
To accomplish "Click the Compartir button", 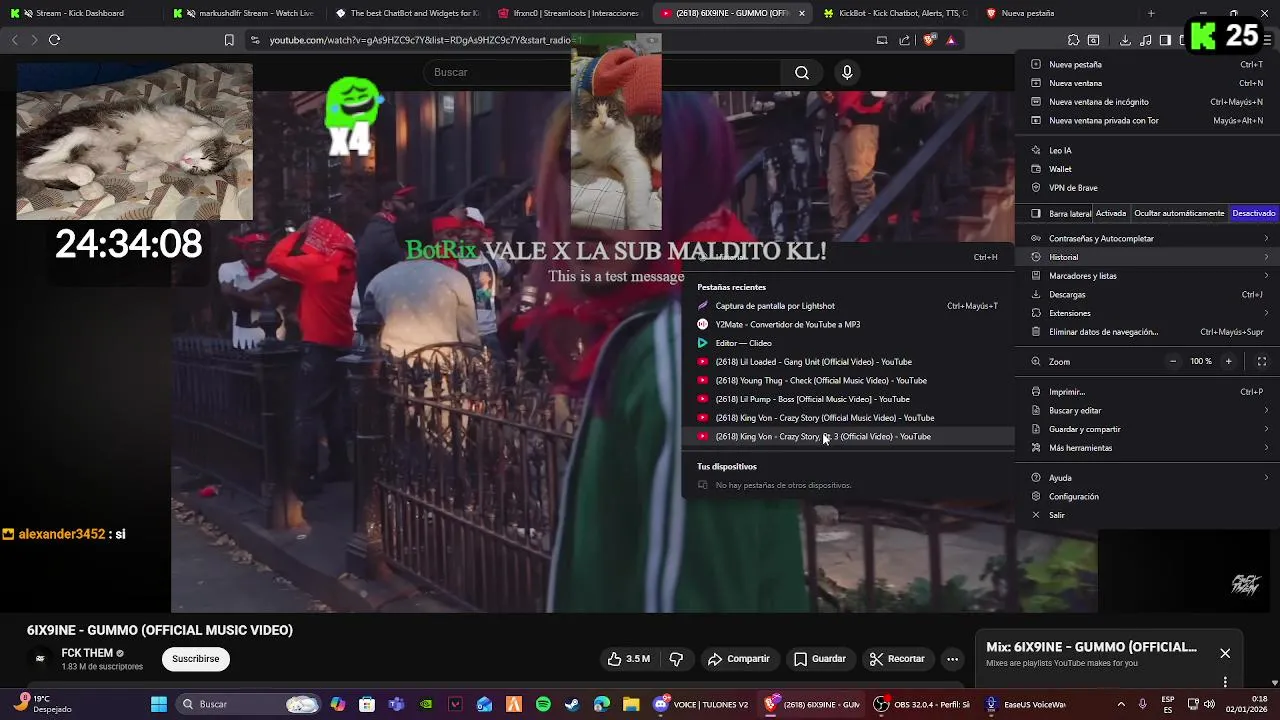I will pyautogui.click(x=739, y=659).
